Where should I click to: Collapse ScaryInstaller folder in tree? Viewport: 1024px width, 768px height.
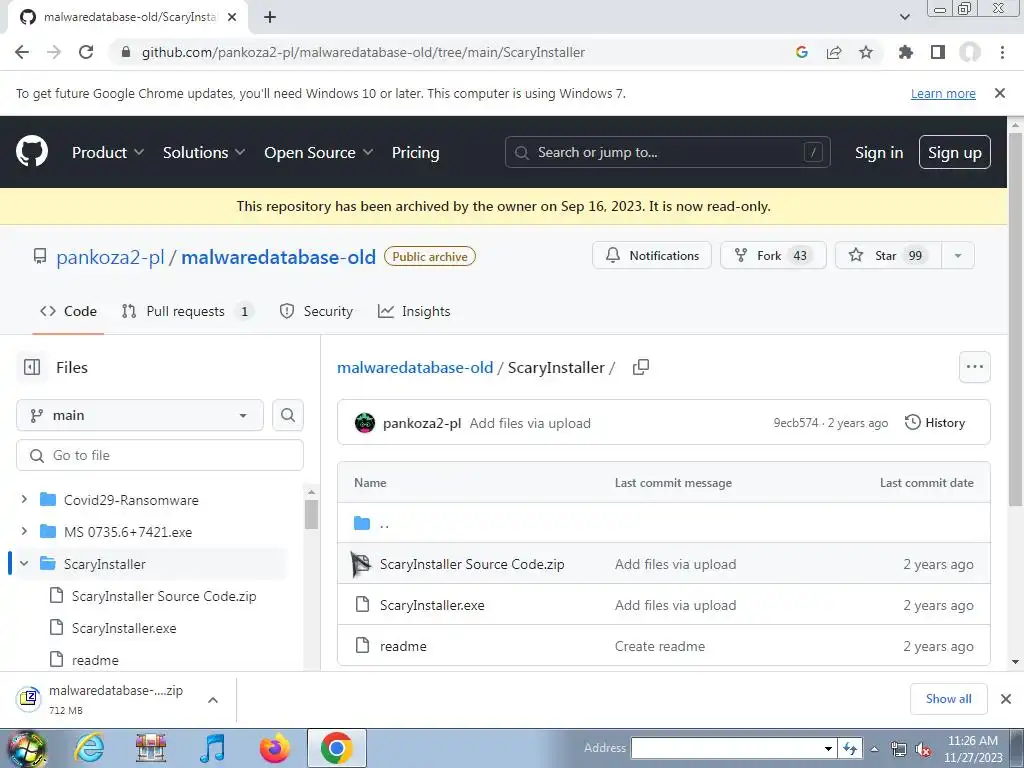(x=24, y=564)
